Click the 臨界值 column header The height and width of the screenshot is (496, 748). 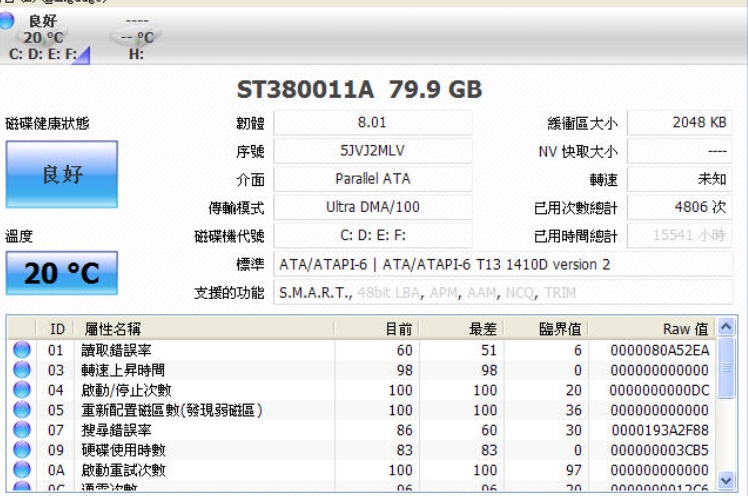546,329
